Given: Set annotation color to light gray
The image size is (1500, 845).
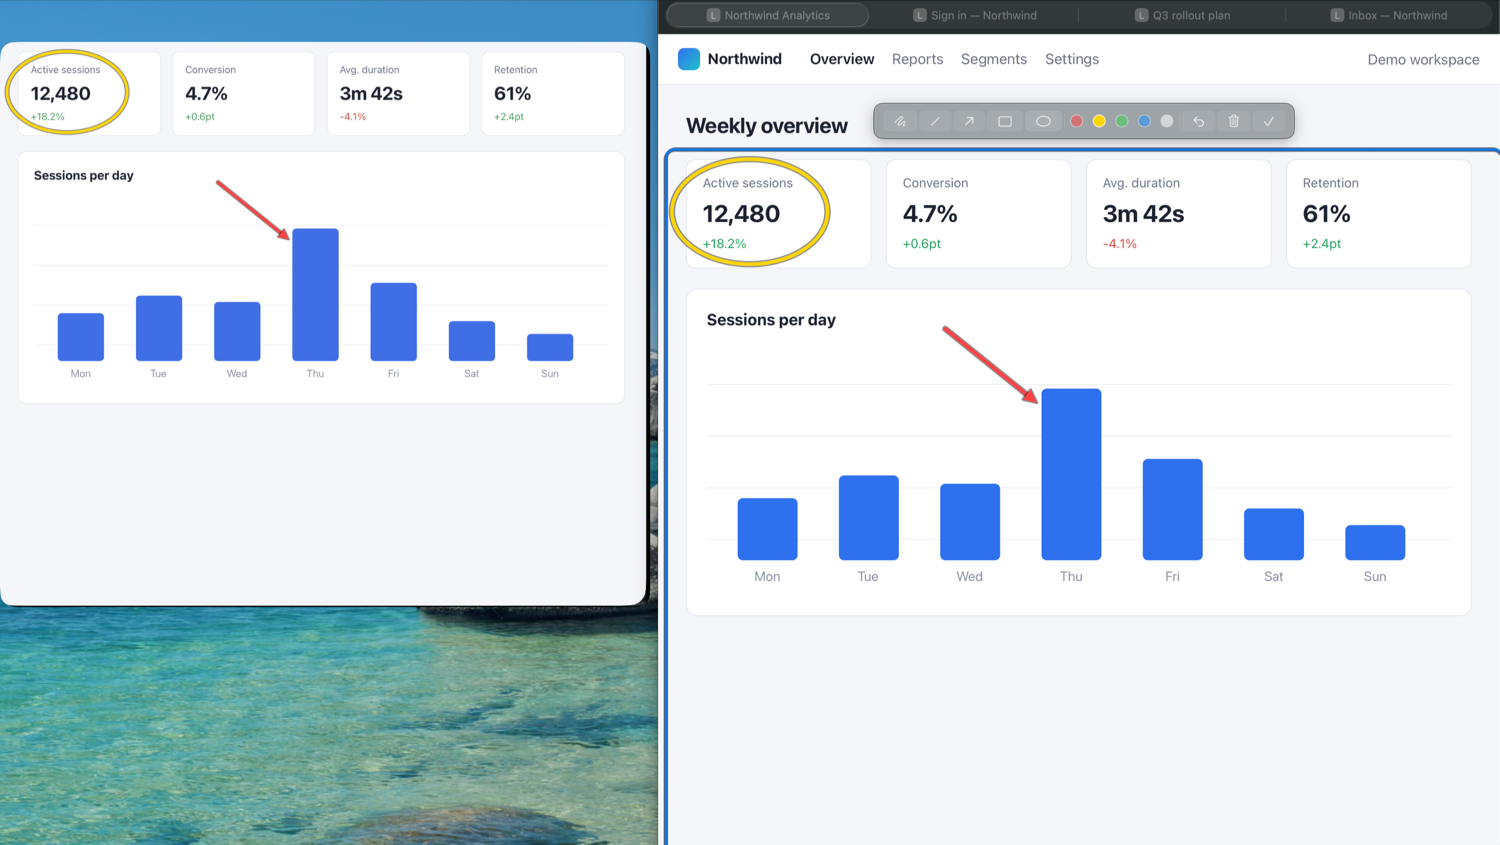Looking at the screenshot, I should click(1167, 121).
